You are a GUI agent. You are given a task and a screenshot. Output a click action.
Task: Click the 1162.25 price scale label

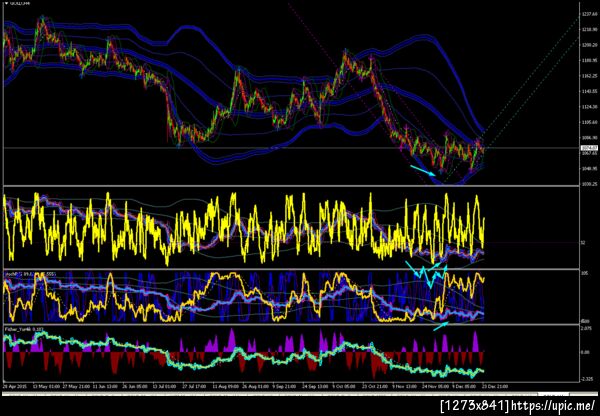tap(589, 76)
